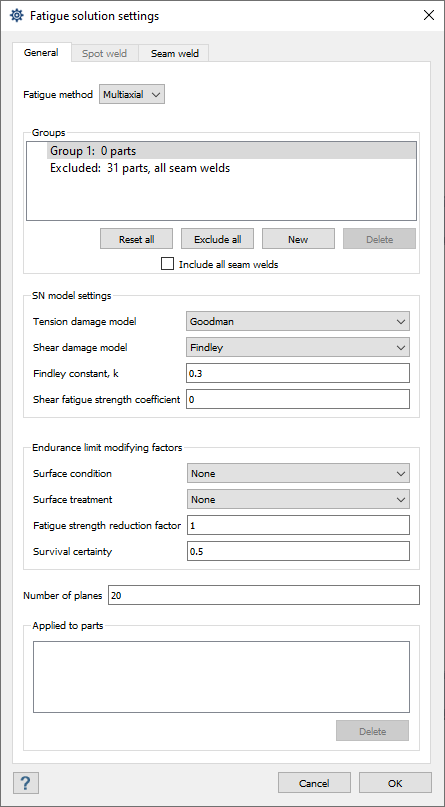The height and width of the screenshot is (807, 445).
Task: Enable Include all seam welds checkbox
Action: click(x=167, y=265)
